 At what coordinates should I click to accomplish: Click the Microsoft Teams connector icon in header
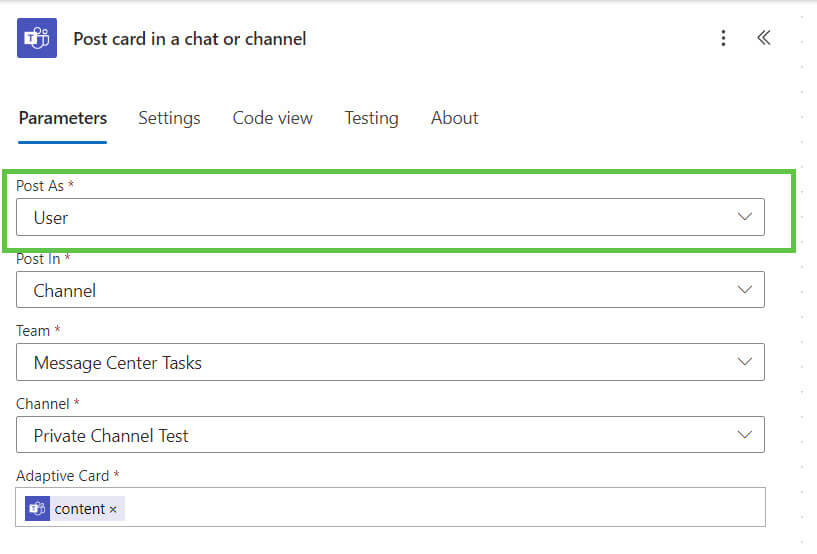coord(36,38)
